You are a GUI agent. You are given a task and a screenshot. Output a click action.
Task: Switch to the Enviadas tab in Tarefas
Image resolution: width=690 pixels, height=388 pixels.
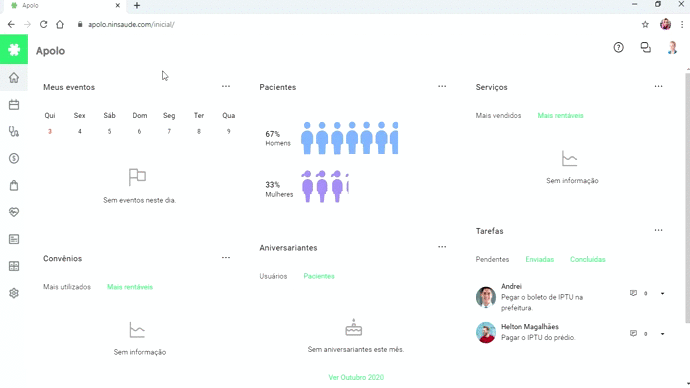(x=540, y=260)
